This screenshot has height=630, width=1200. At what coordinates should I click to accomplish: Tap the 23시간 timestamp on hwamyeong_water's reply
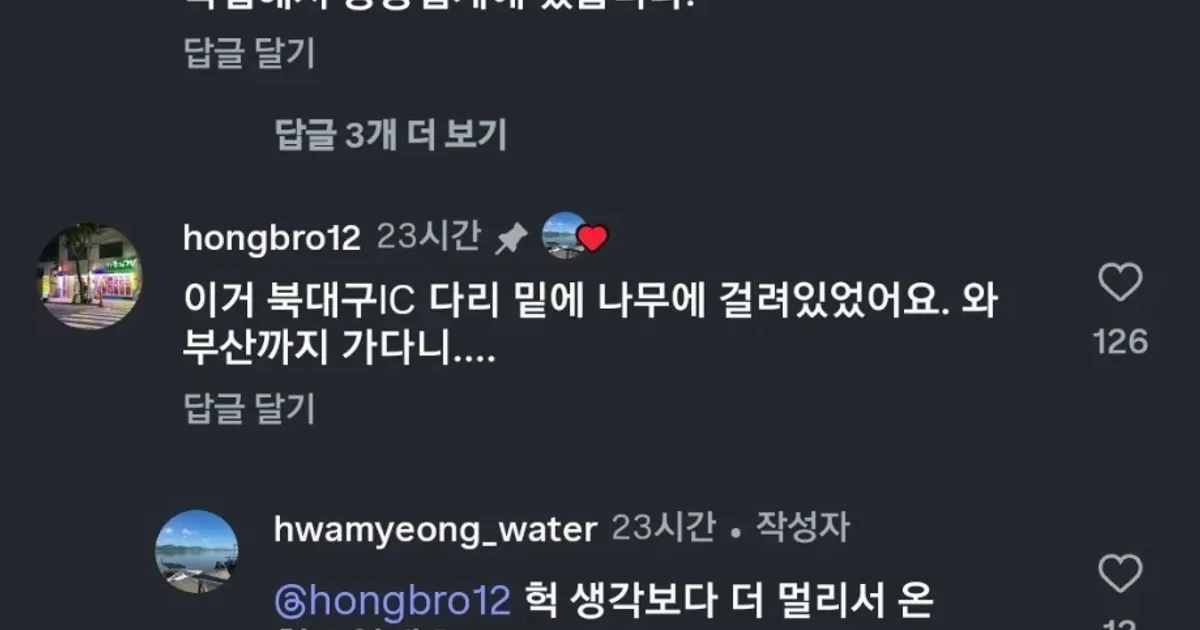(x=663, y=527)
